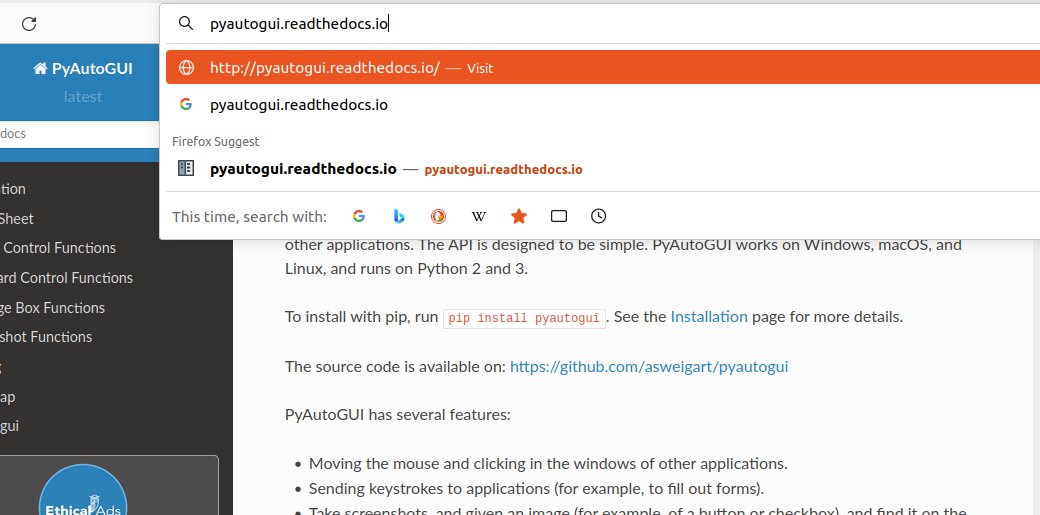Open the shot Functions sidebar item
The image size is (1040, 515).
pos(46,337)
